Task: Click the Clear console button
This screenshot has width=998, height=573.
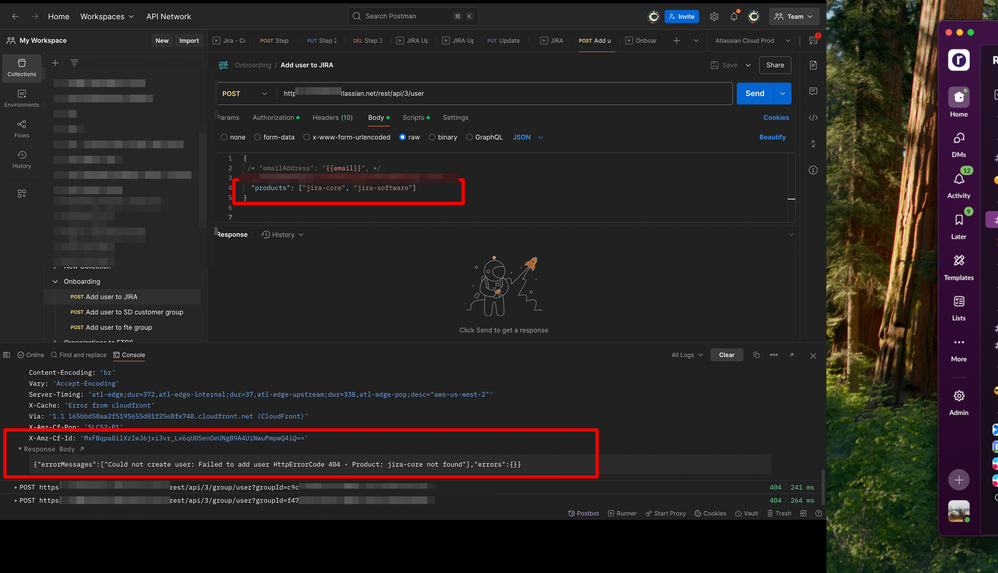Action: (x=726, y=355)
